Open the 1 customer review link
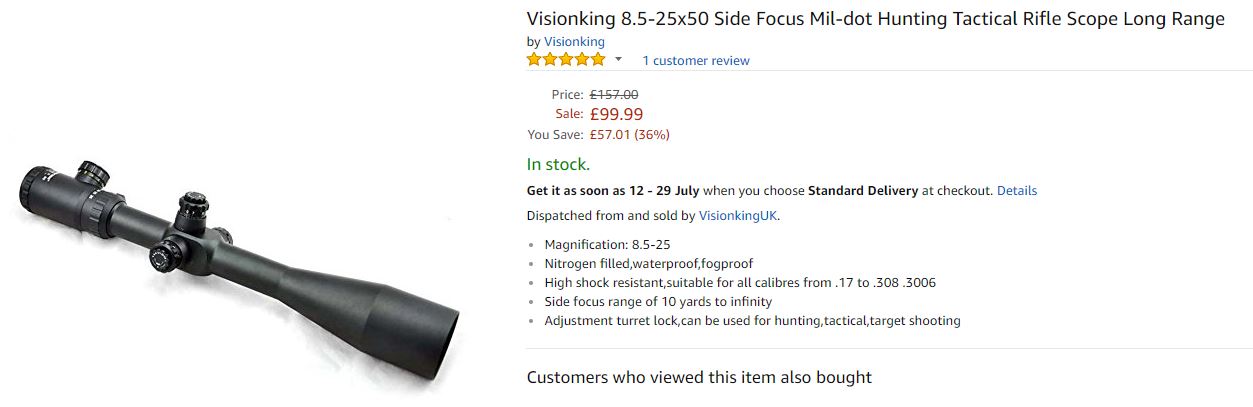Image resolution: width=1253 pixels, height=407 pixels. tap(695, 61)
